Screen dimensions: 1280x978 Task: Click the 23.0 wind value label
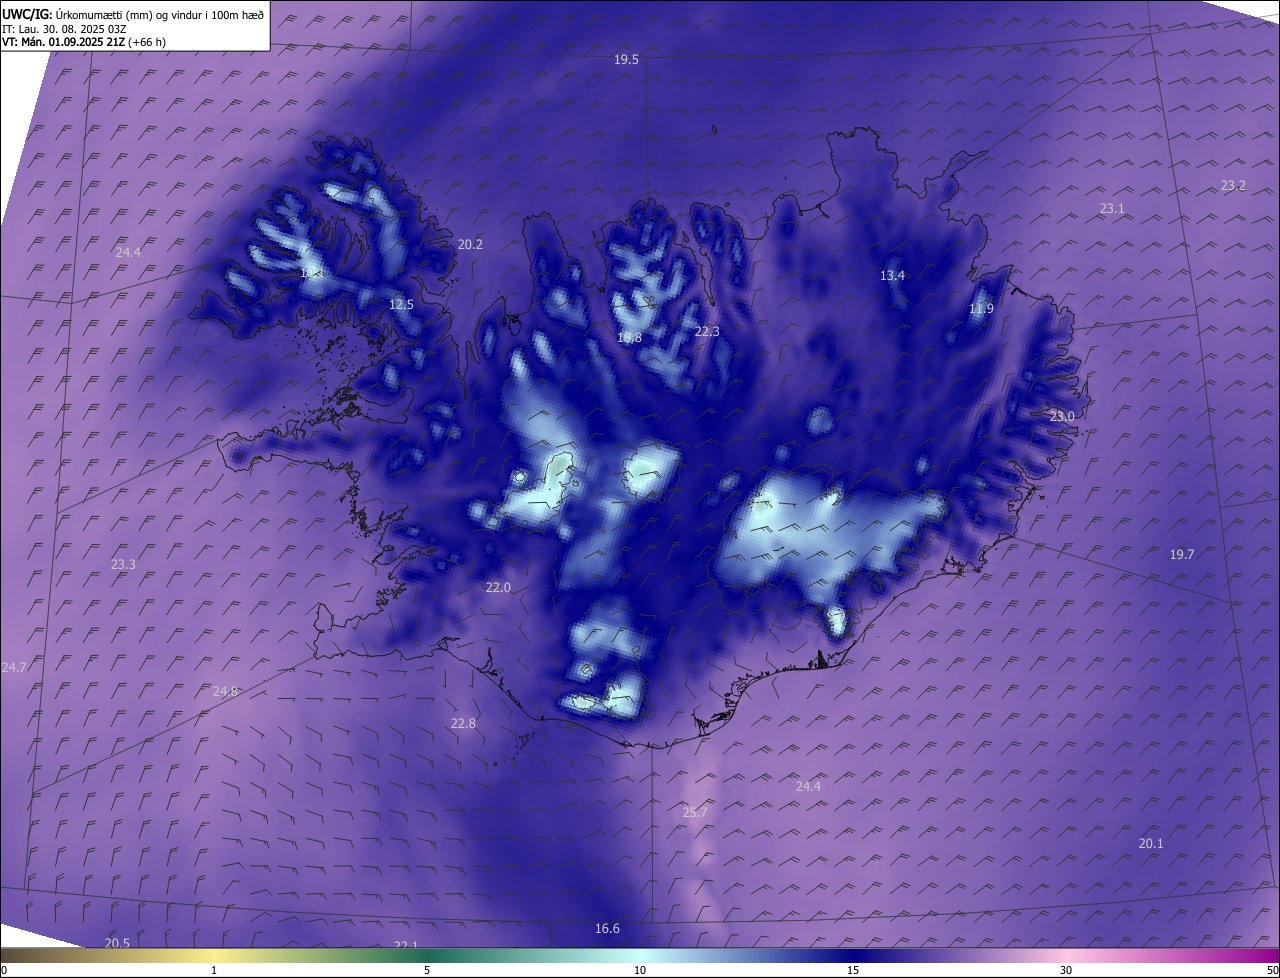tap(1061, 416)
